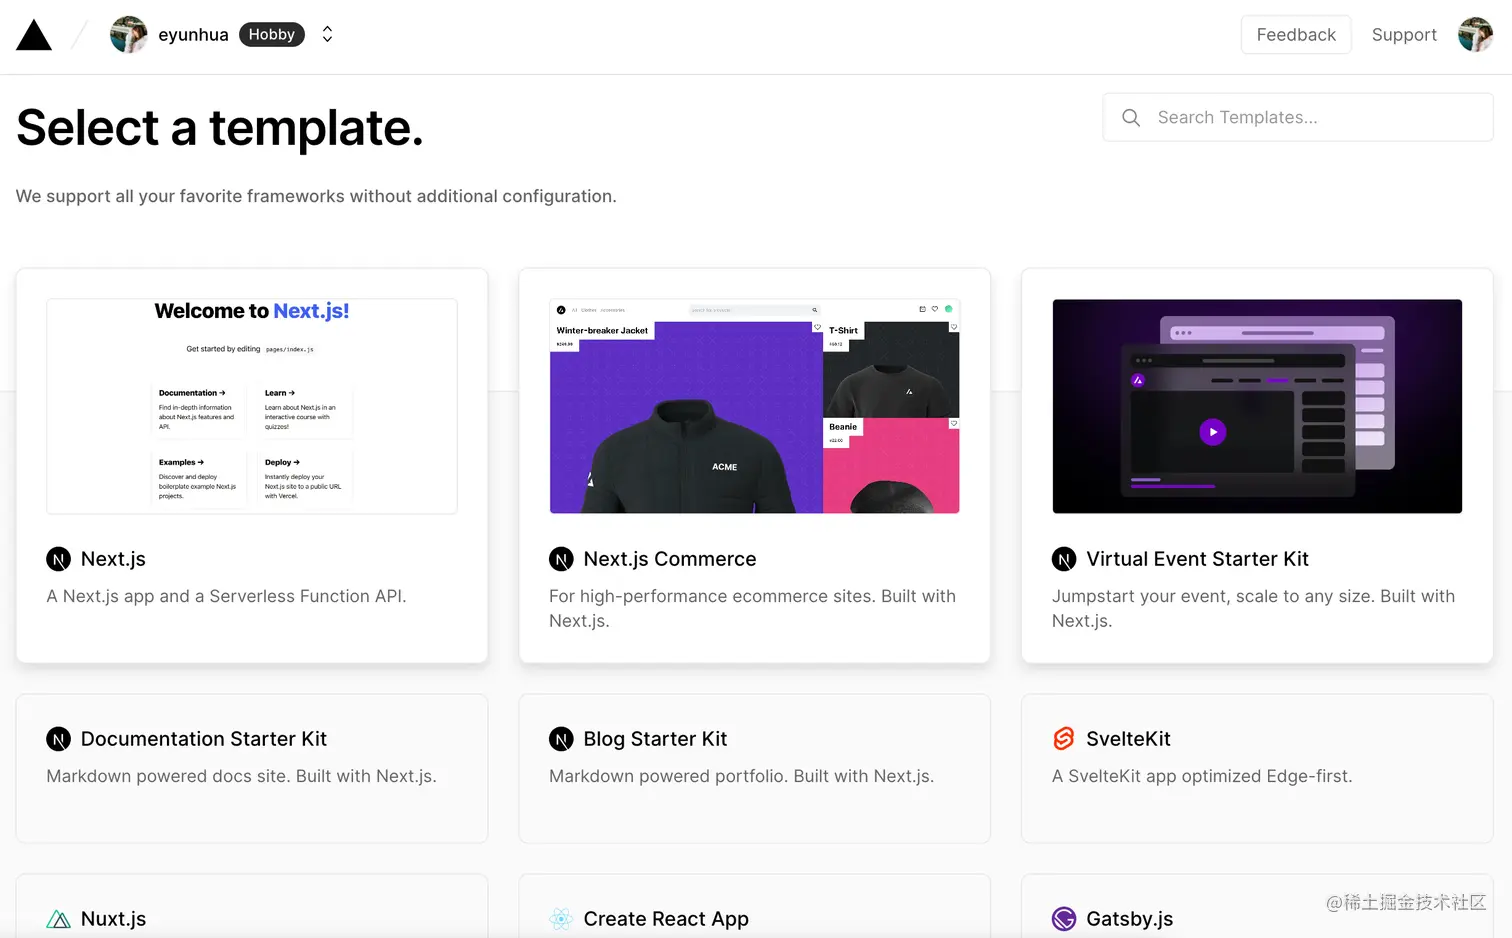Open the eyunhua account avatar in breadcrumb
Screen dimensions: 1512x938
point(128,34)
